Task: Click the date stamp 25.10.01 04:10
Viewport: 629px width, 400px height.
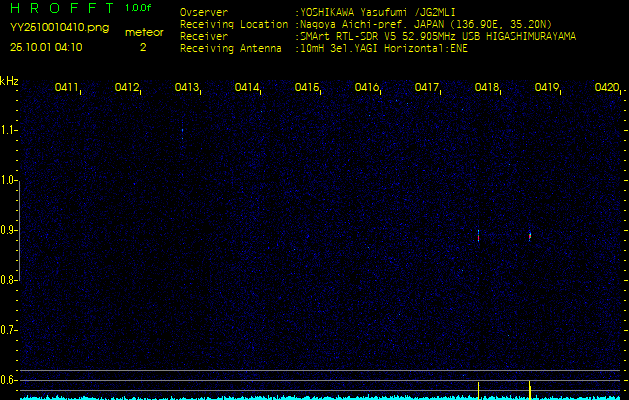Action: click(x=46, y=47)
